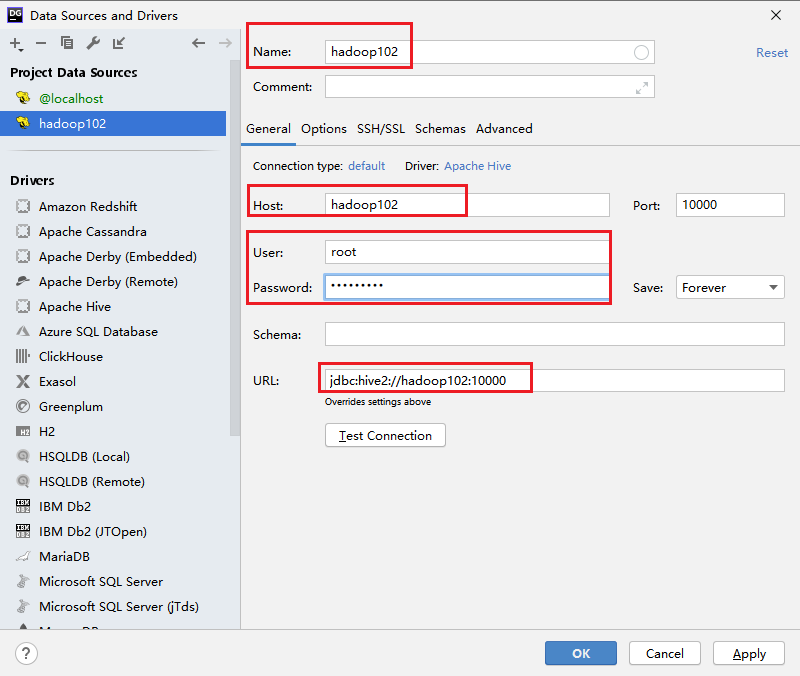Select the @localhost data source

(x=113, y=98)
